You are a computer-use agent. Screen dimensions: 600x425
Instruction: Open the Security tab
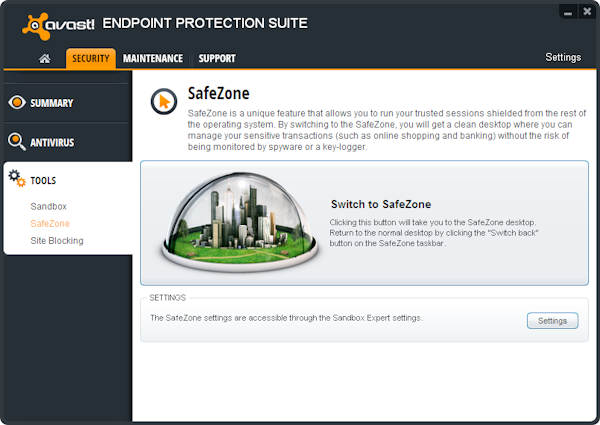(91, 59)
